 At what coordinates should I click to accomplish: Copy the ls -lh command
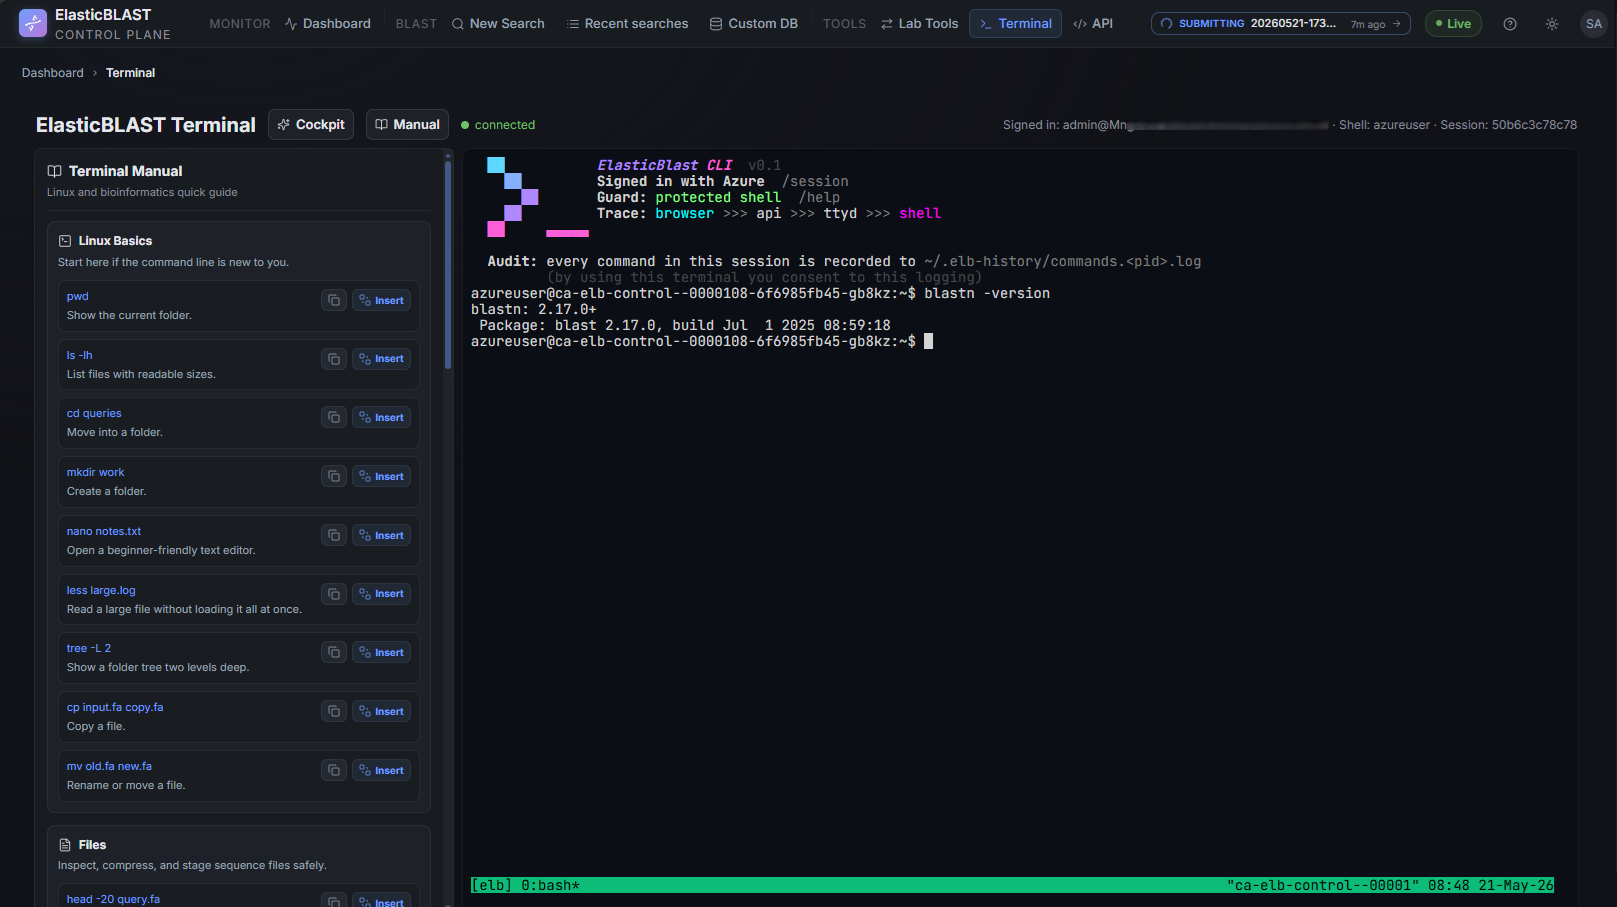pos(334,359)
